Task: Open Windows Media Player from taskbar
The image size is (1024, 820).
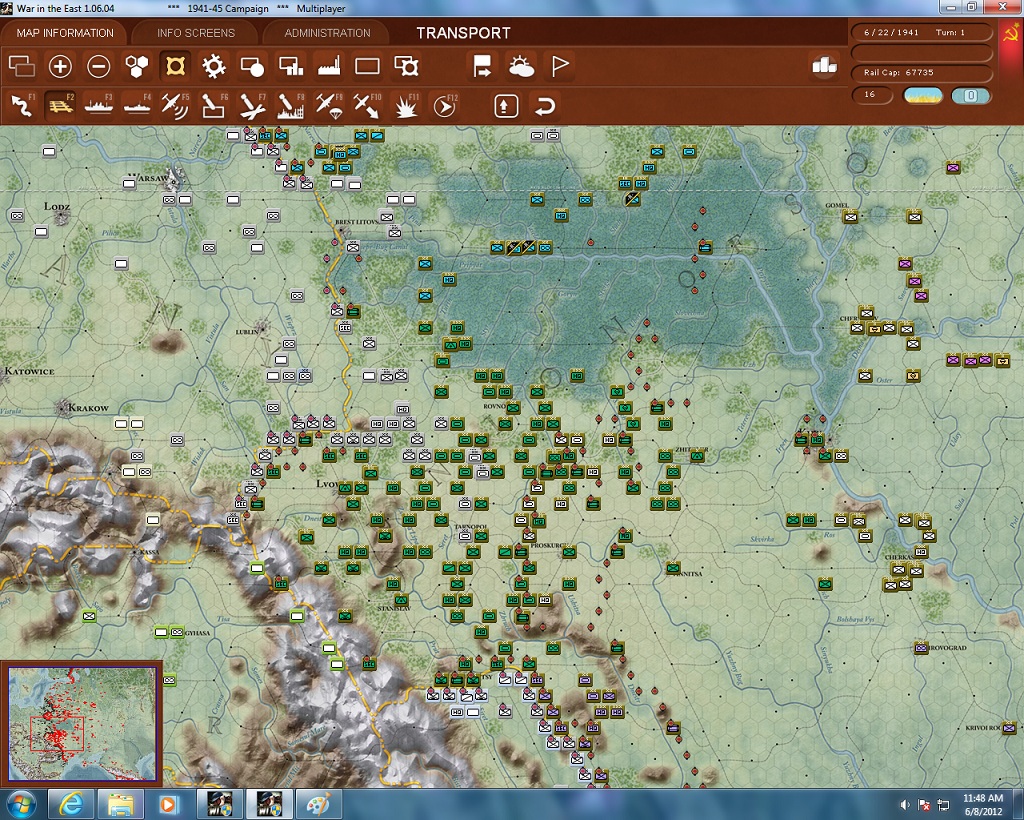Action: (168, 804)
